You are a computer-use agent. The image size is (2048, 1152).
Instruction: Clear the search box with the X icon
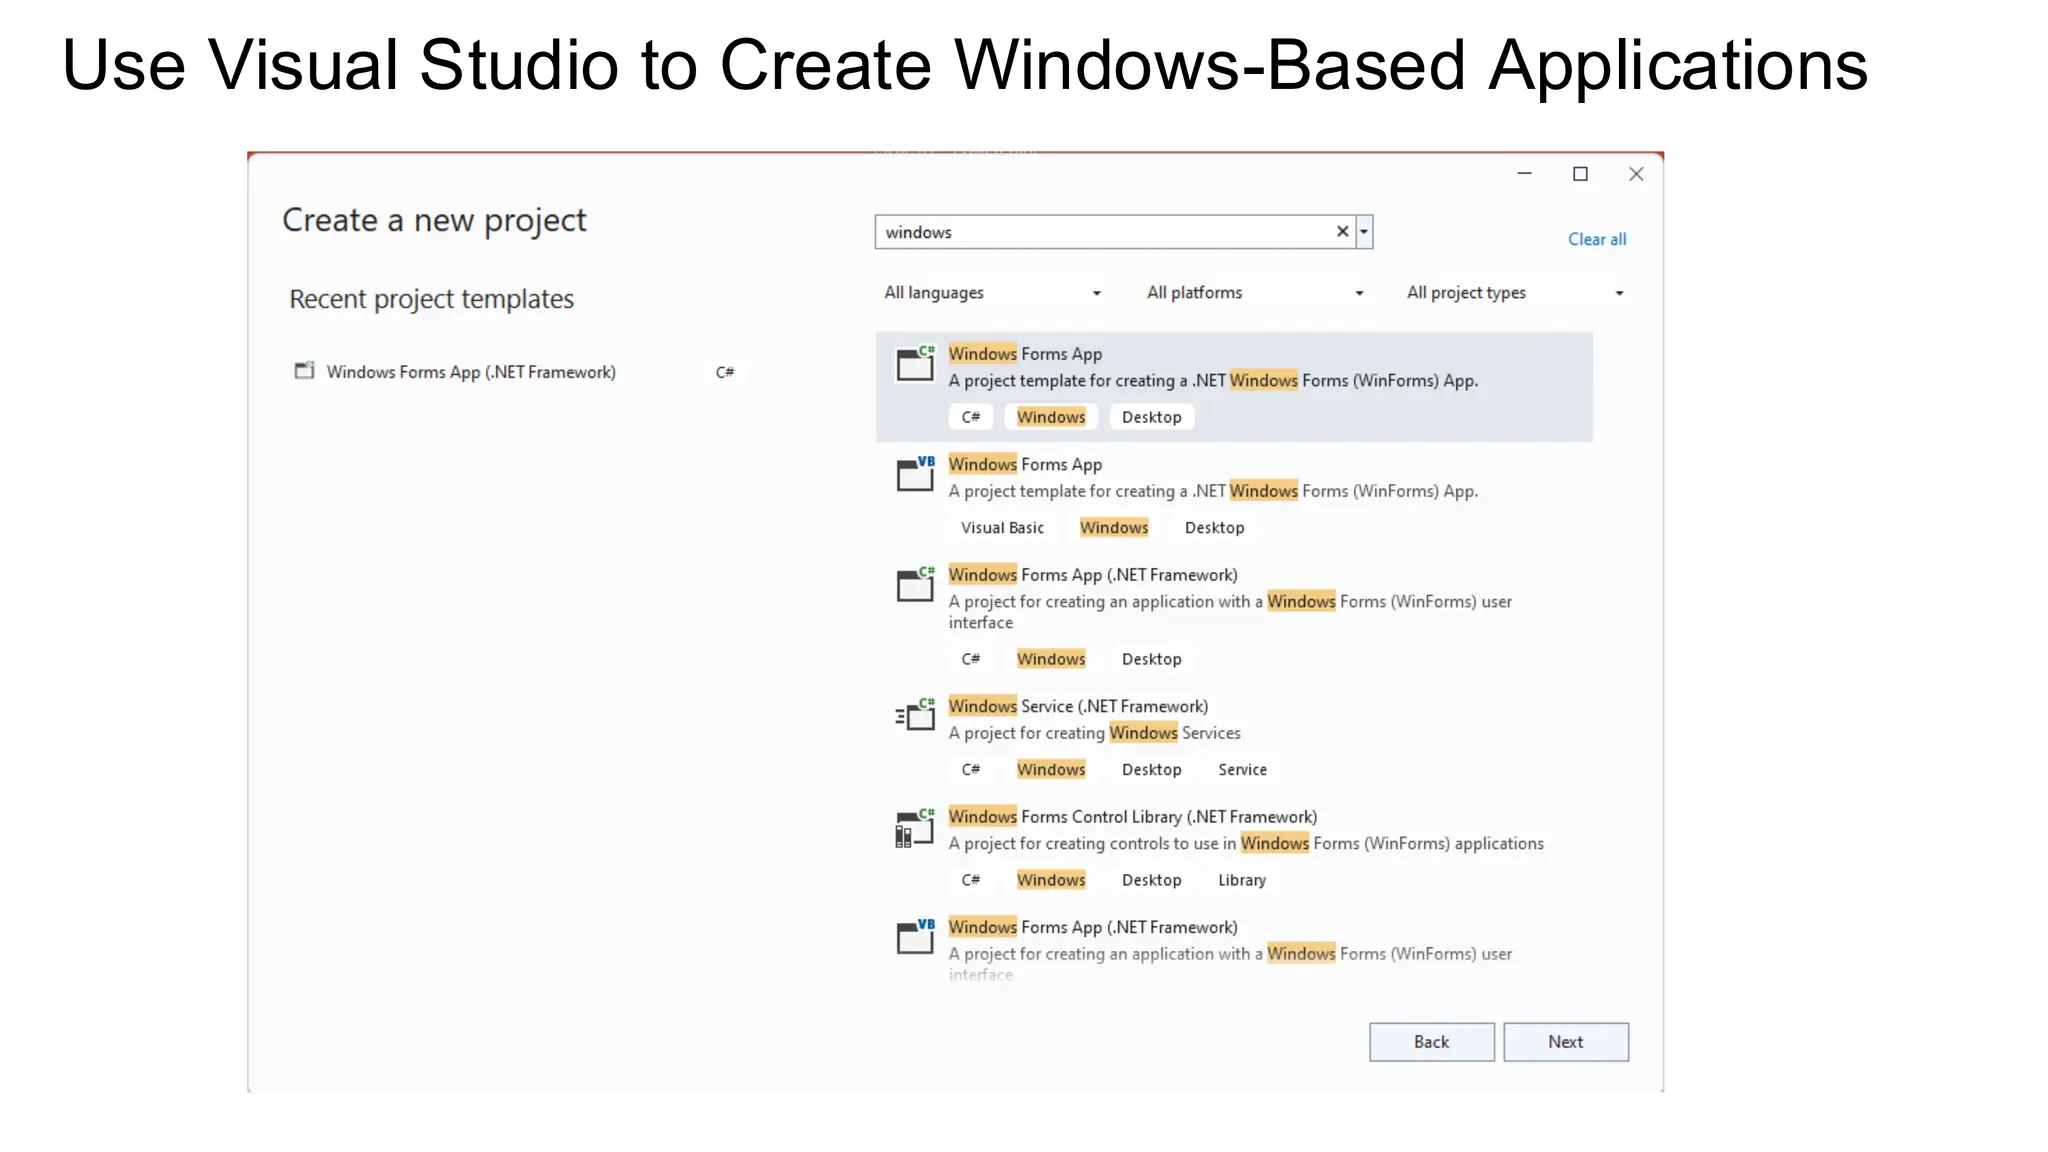coord(1342,232)
